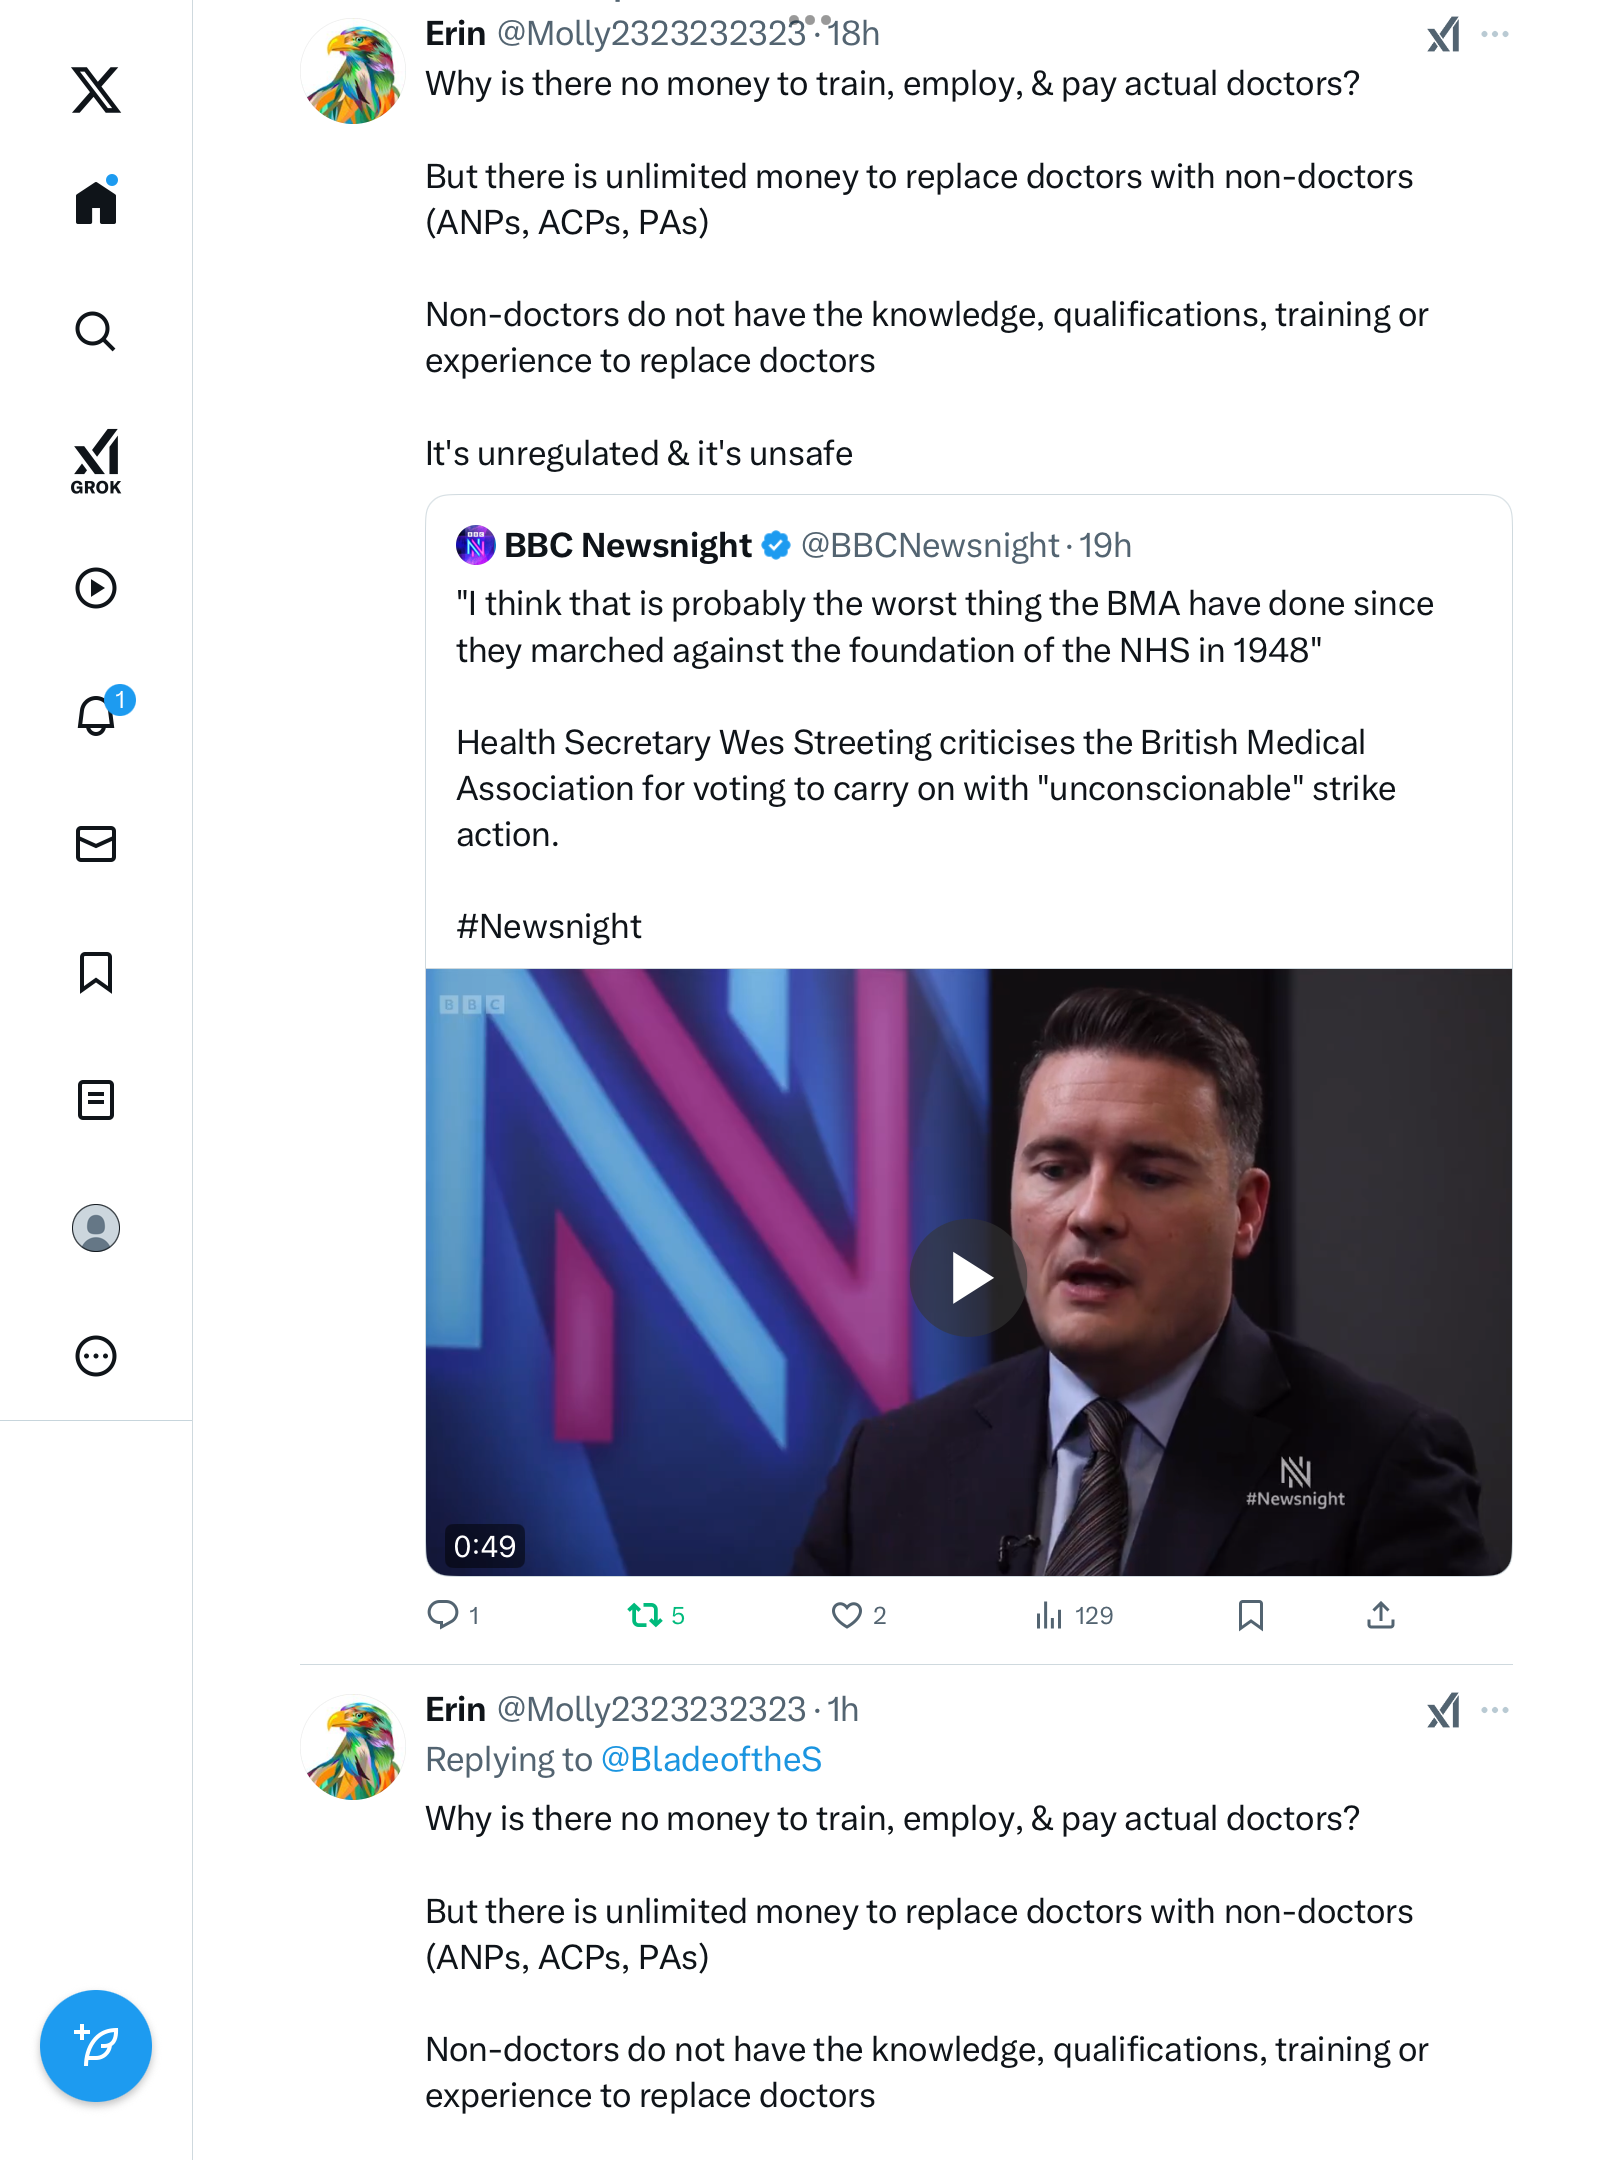Open the Notifications bell

96,715
